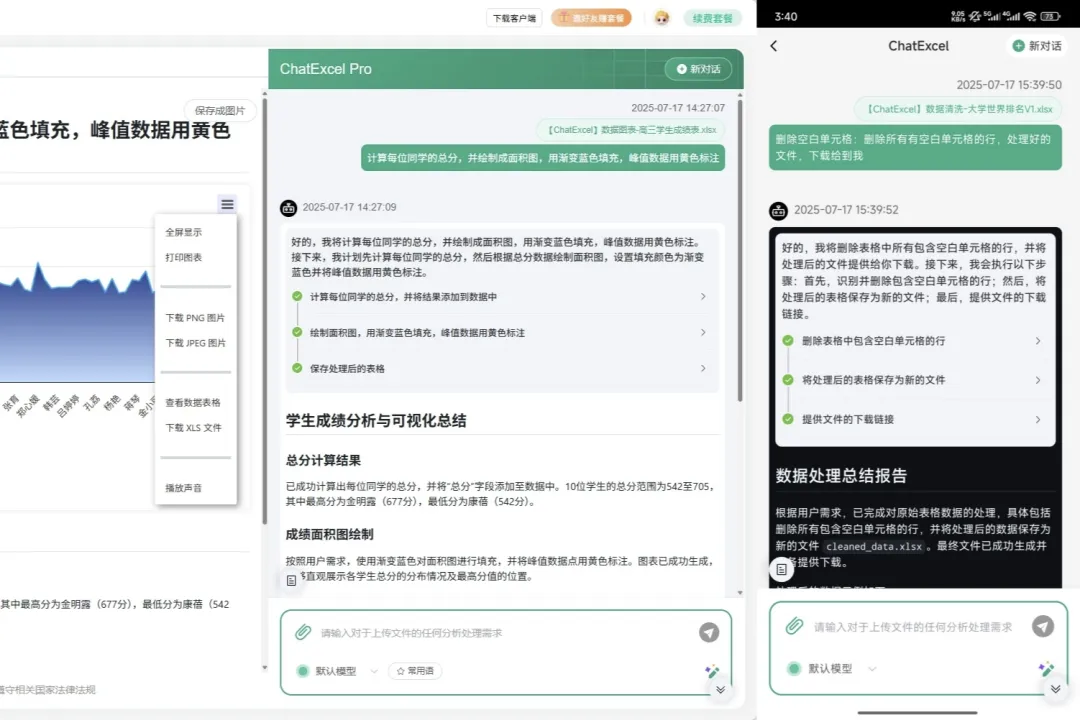Click the paperclip attach icon in ChatExcel Pro
The width and height of the screenshot is (1080, 720).
click(303, 632)
